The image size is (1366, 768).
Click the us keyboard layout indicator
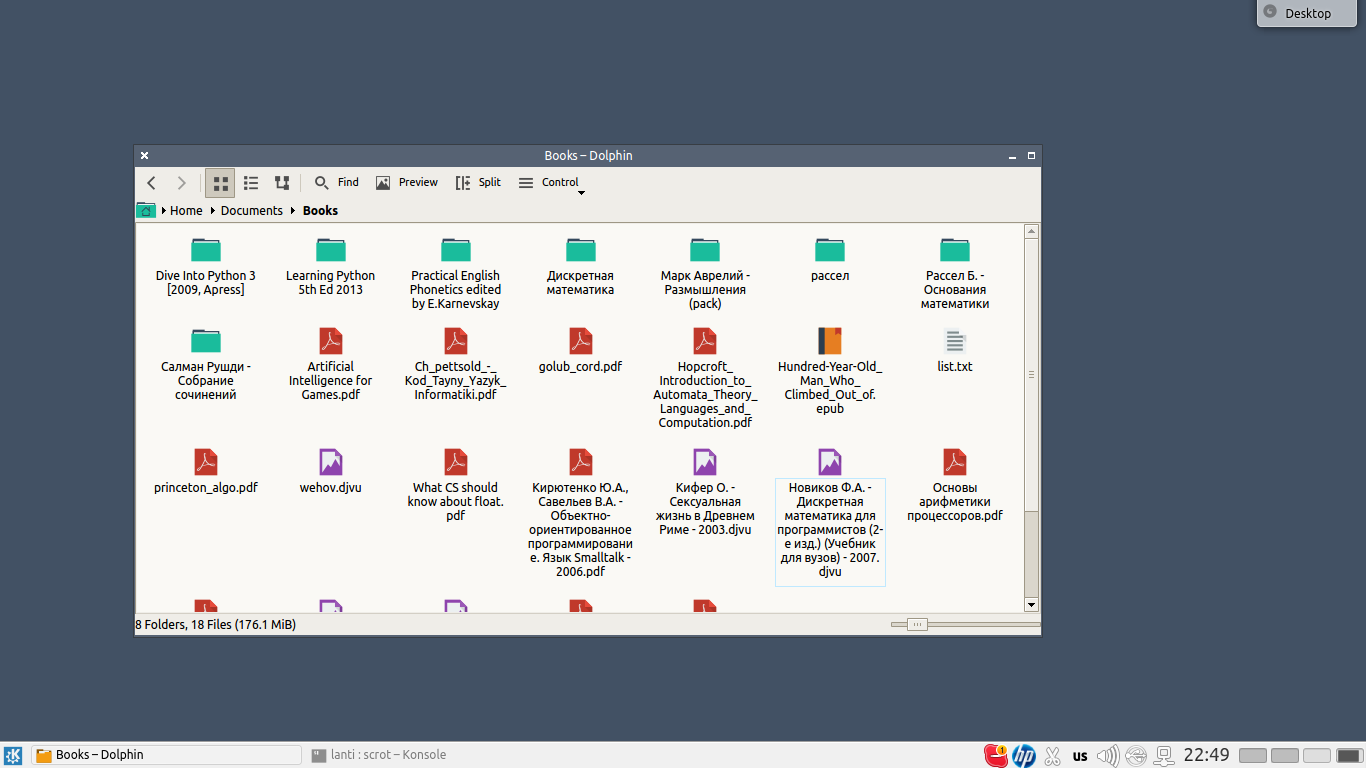1080,756
